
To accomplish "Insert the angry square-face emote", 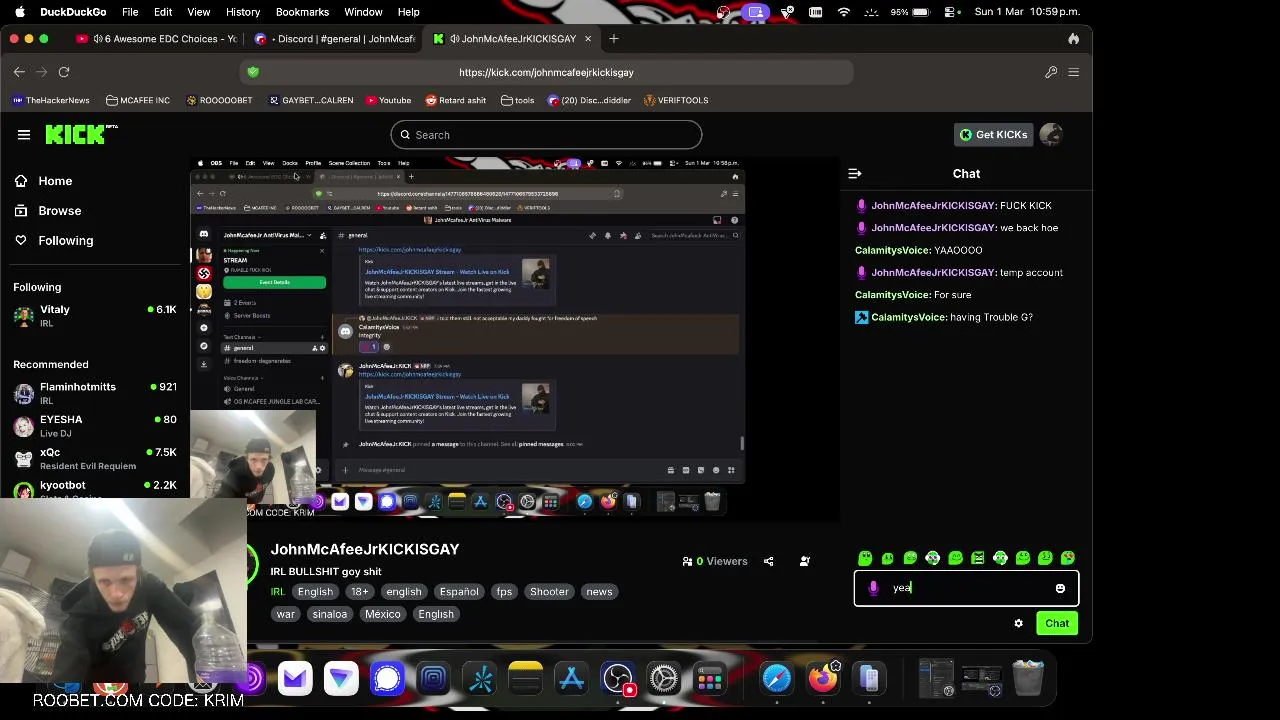I will (978, 558).
